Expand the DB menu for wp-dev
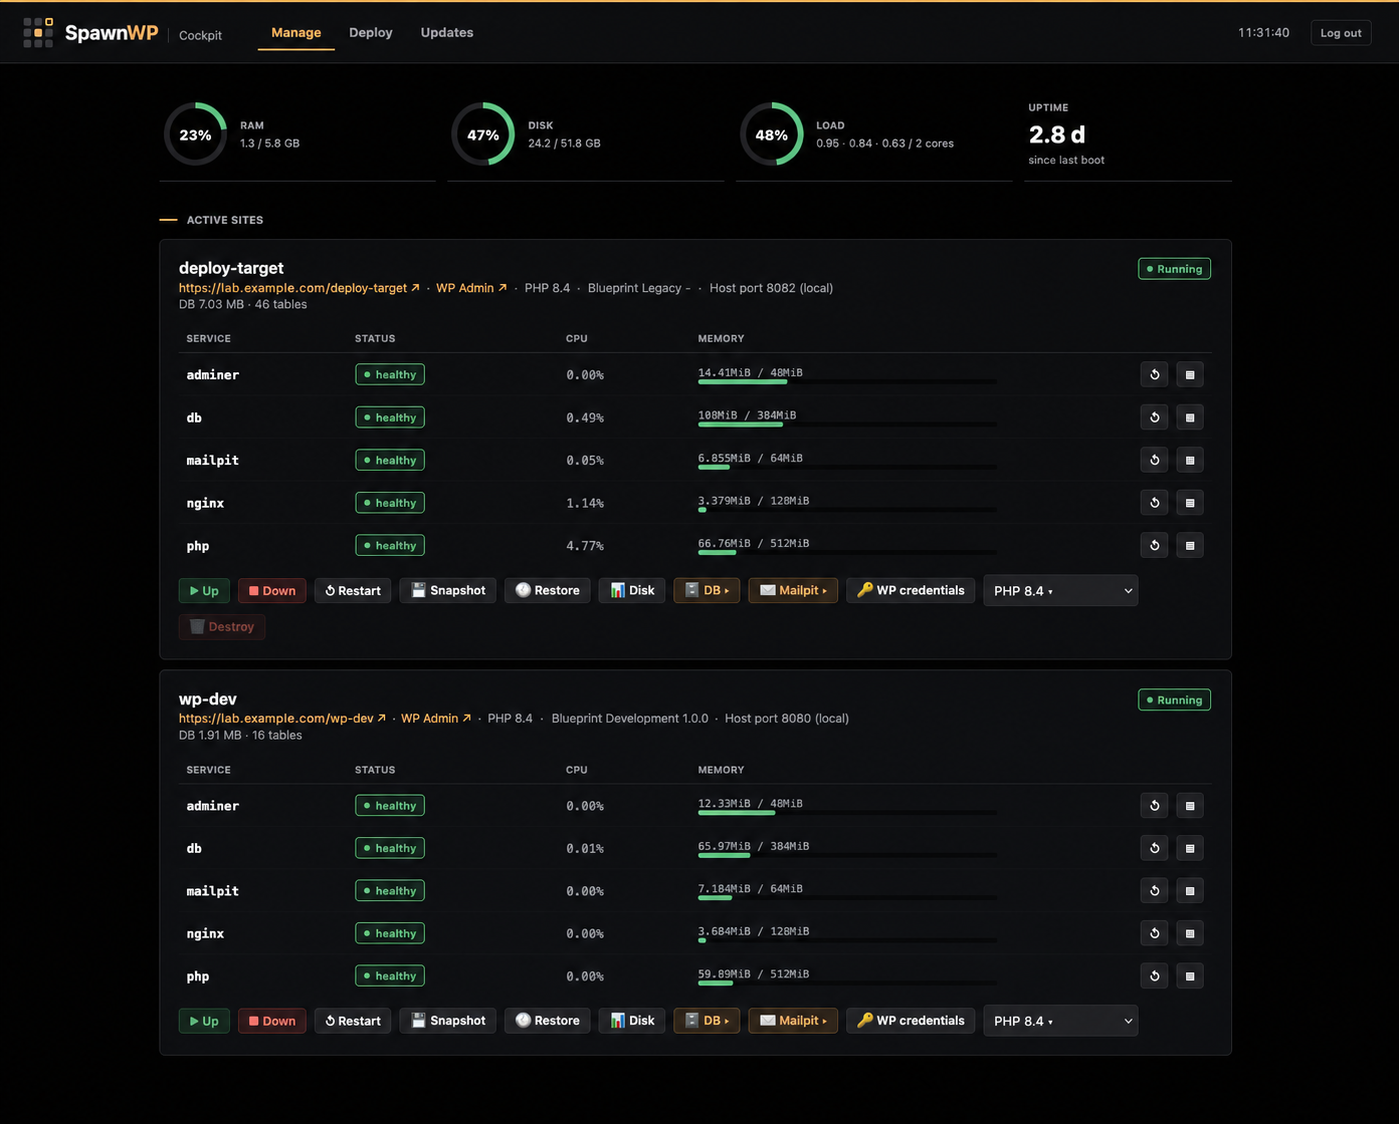The image size is (1399, 1124). [x=707, y=1021]
